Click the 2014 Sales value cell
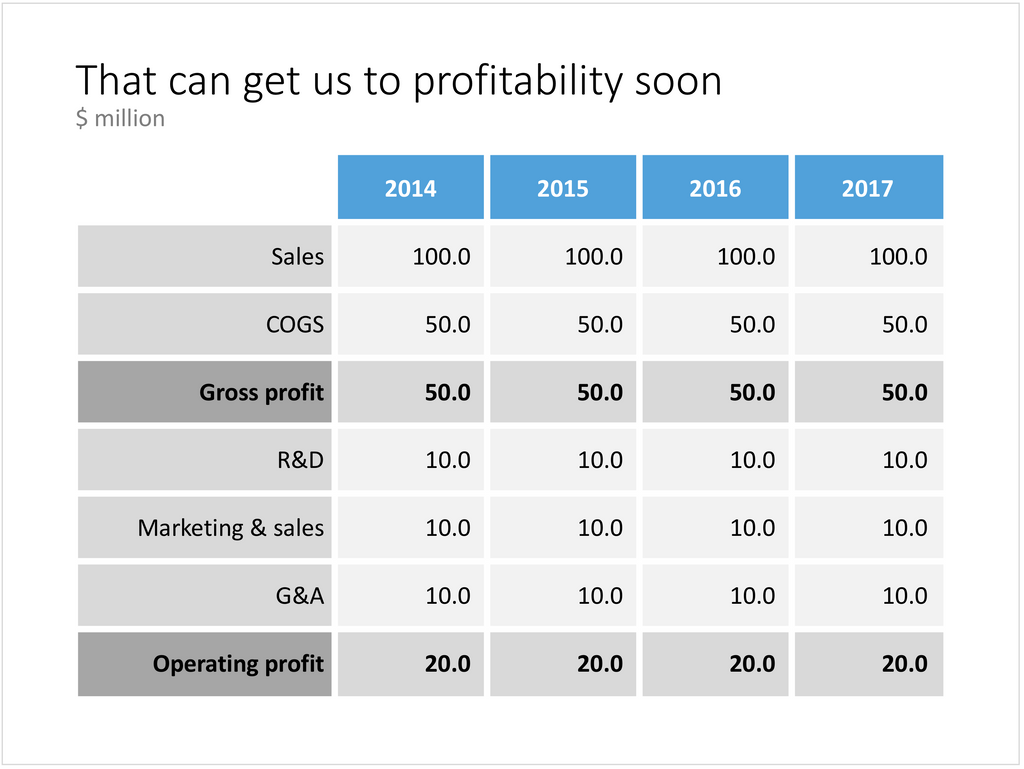Viewport: 1024px width, 769px height. (411, 256)
